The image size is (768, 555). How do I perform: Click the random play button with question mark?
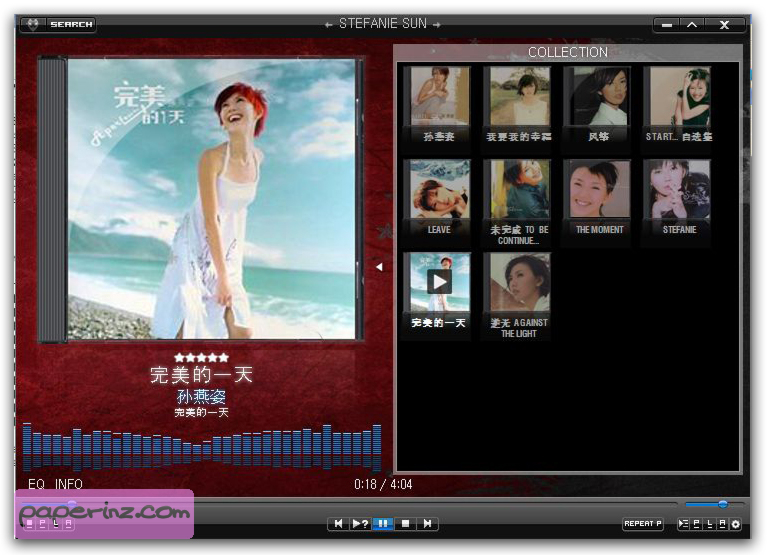click(x=360, y=524)
